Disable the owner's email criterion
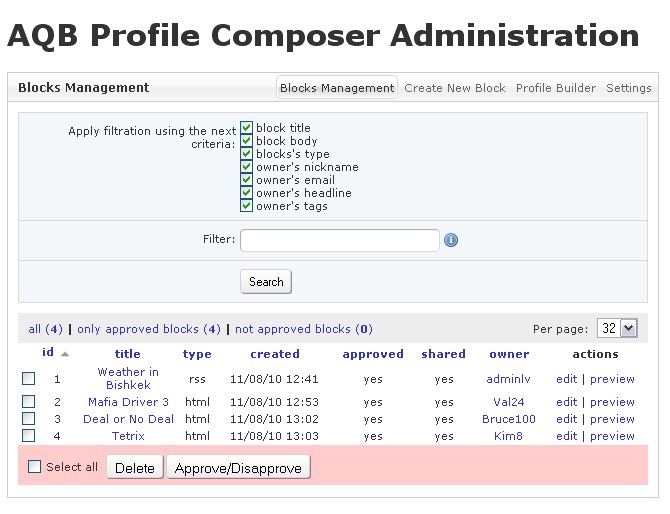Viewport: 670px width, 514px height. coord(246,179)
